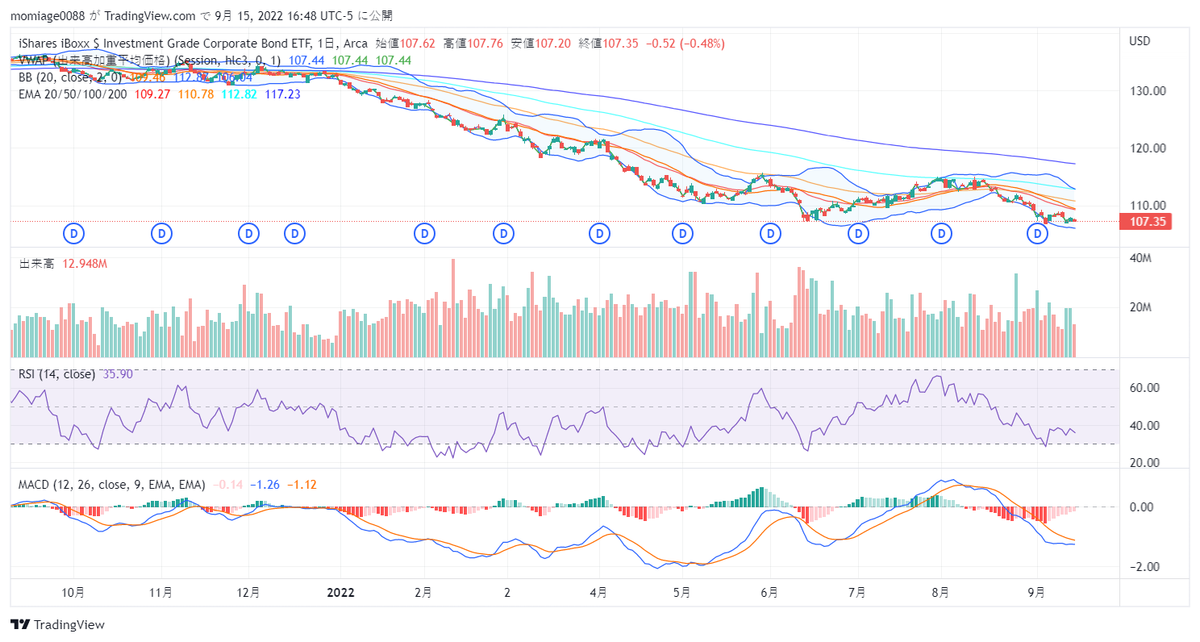Select the VWAP indicator legend
This screenshot has height=642, width=1200.
150,61
